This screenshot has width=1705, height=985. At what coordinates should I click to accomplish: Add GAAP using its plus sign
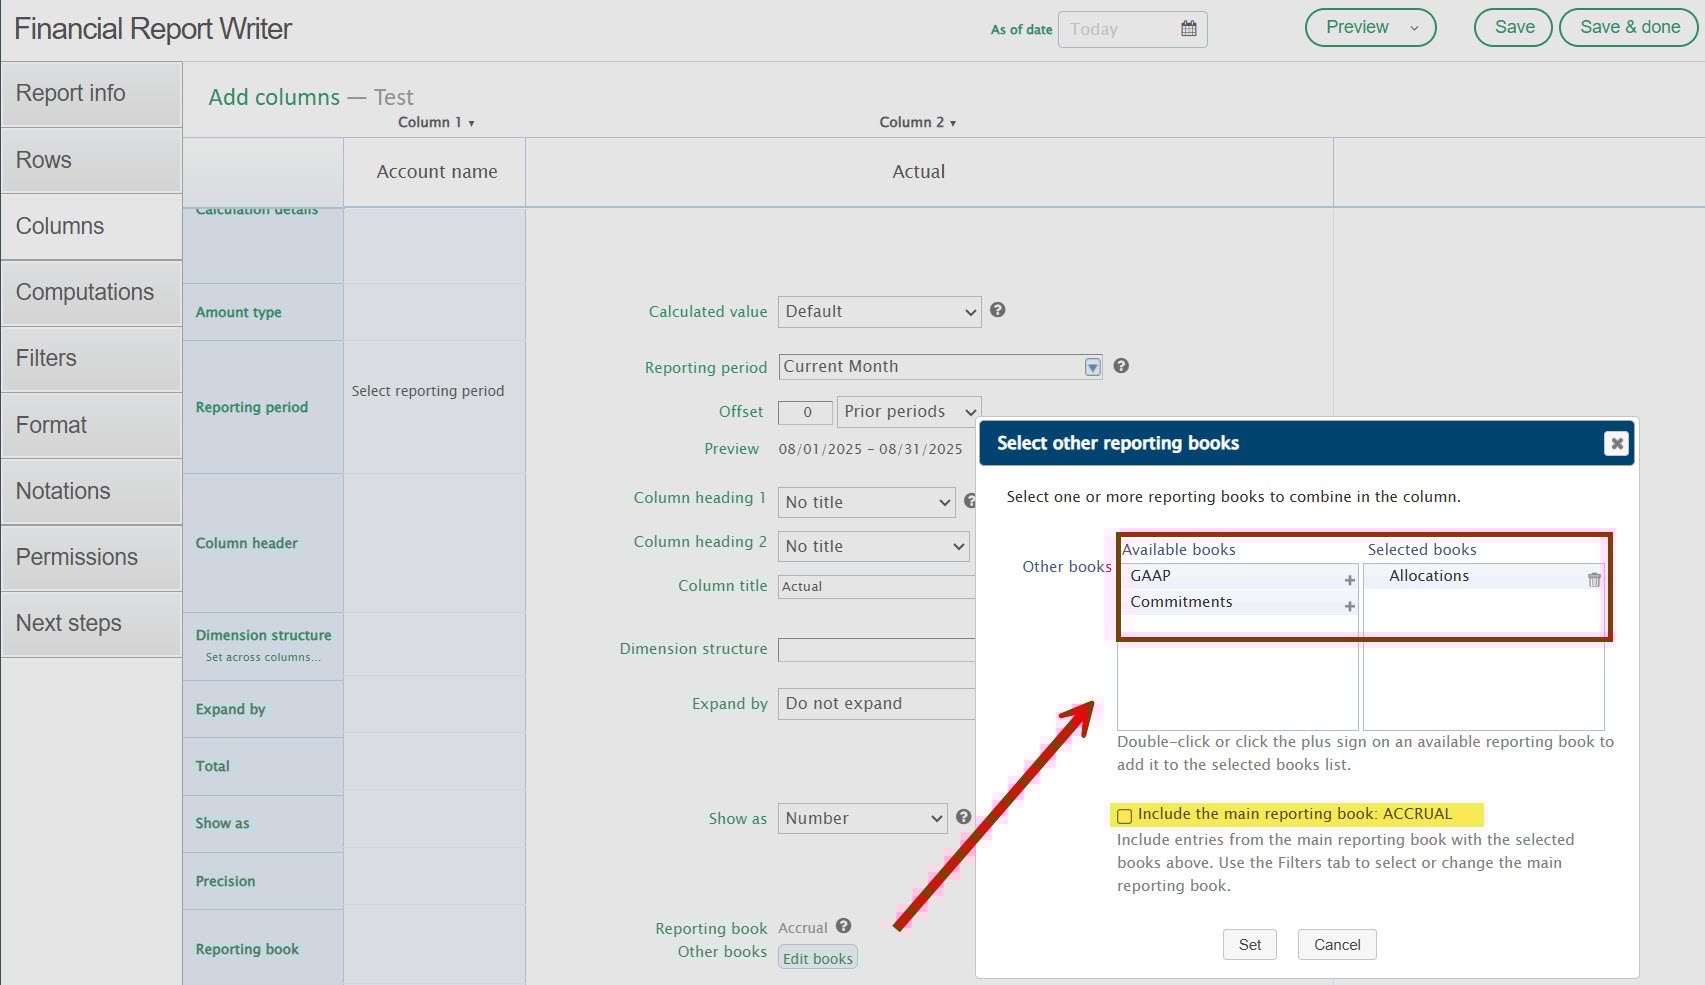click(x=1349, y=578)
